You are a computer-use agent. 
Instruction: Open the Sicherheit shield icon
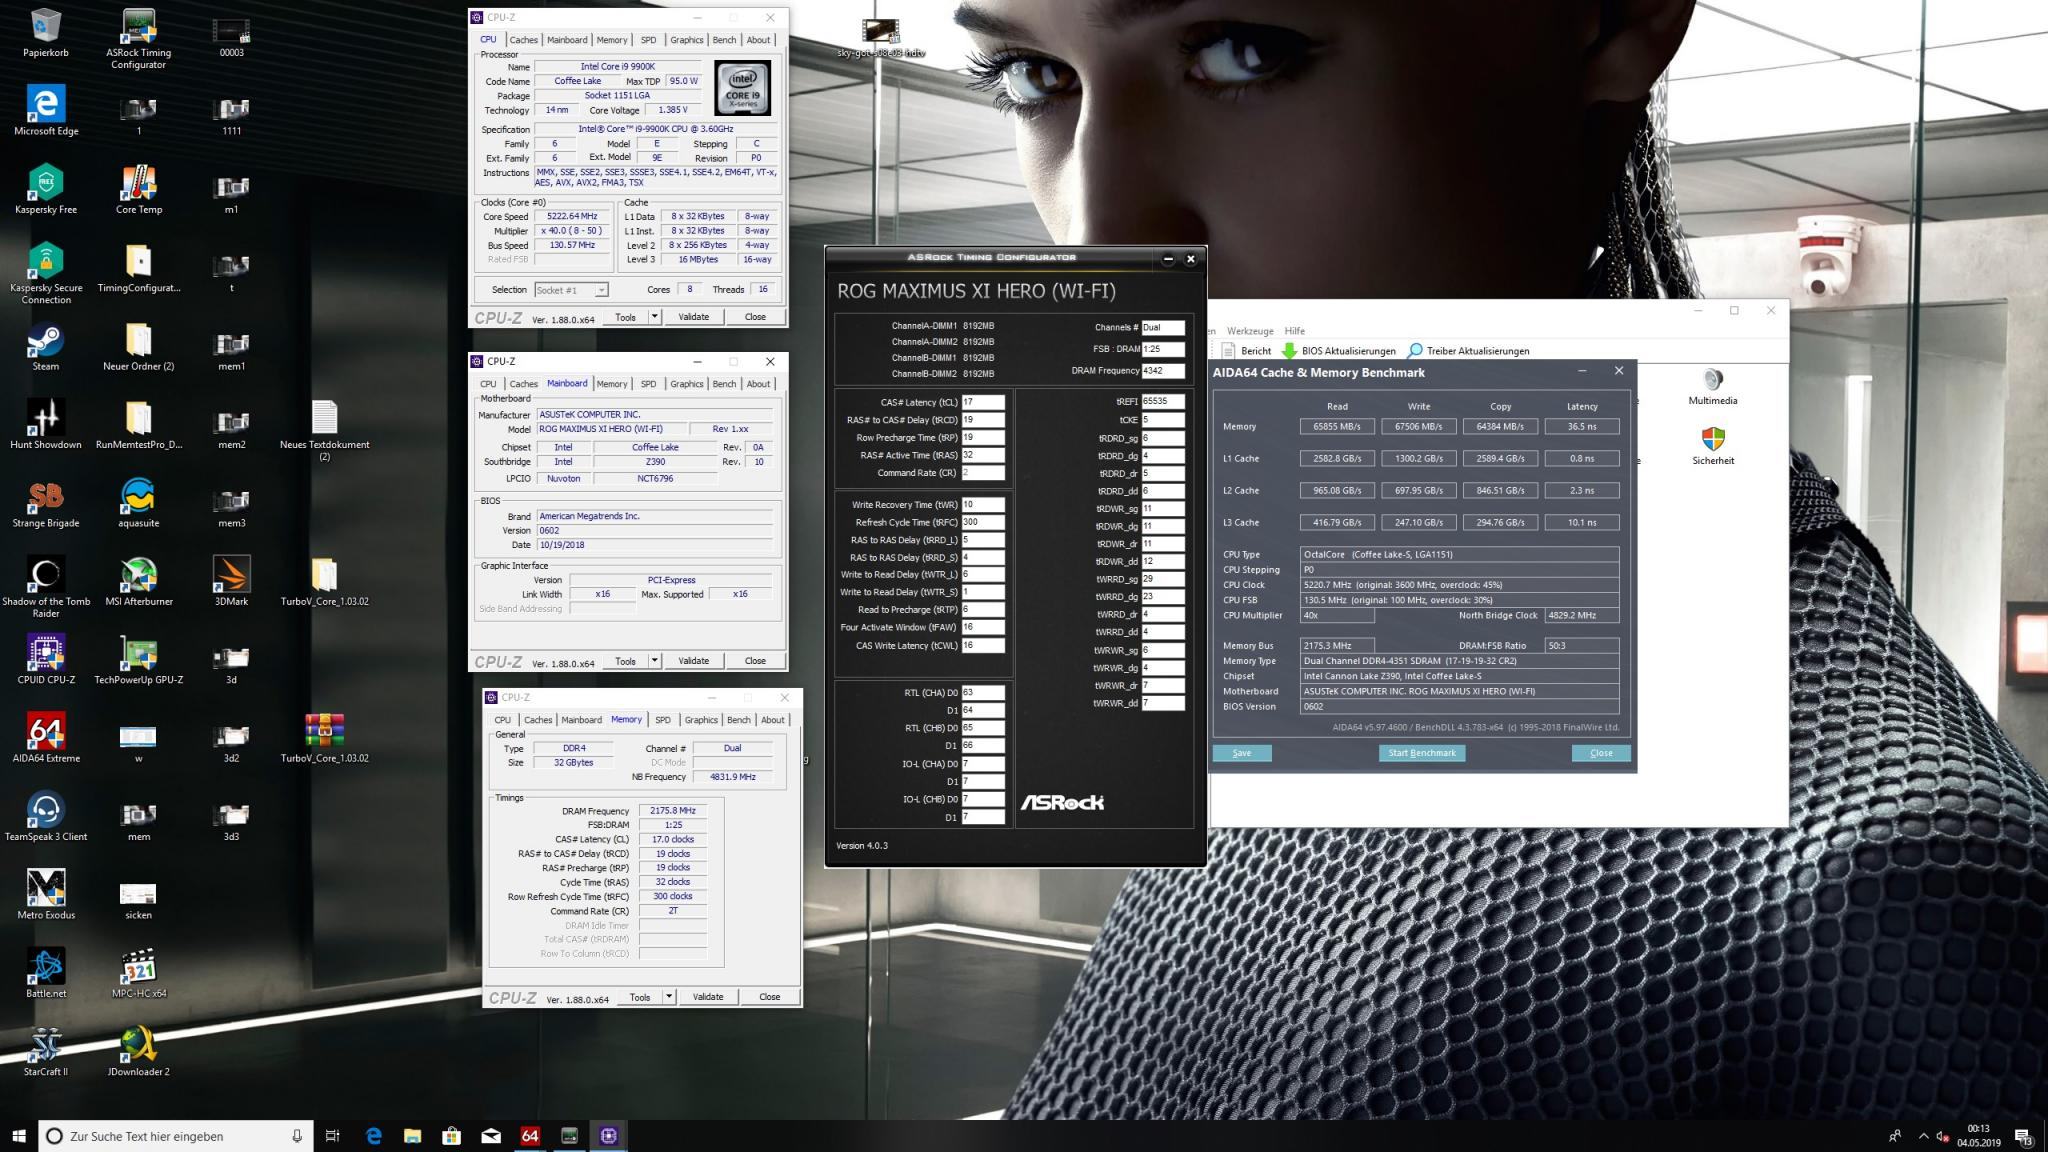coord(1712,440)
